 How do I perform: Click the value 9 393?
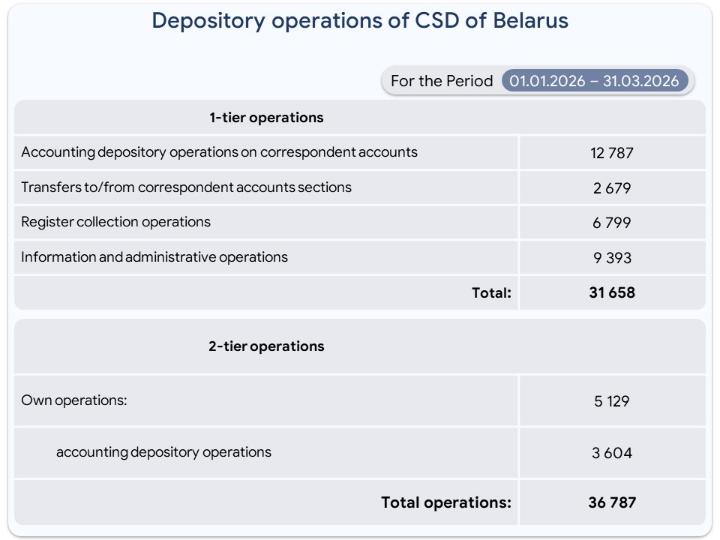[612, 258]
